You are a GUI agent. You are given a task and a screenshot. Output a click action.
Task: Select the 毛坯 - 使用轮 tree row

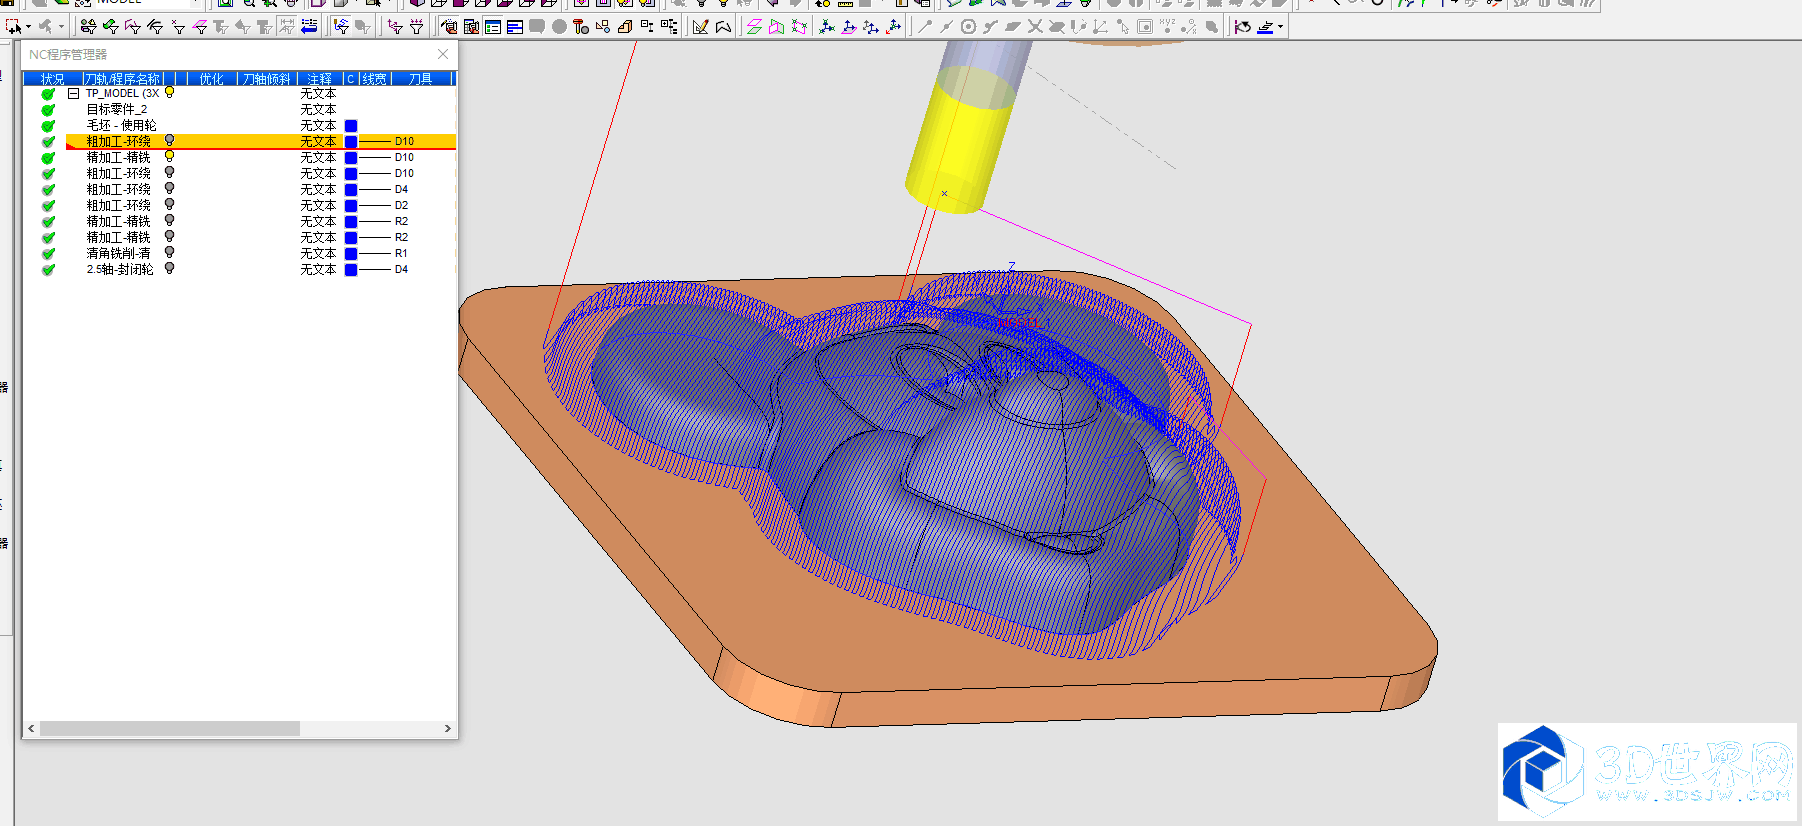[122, 125]
